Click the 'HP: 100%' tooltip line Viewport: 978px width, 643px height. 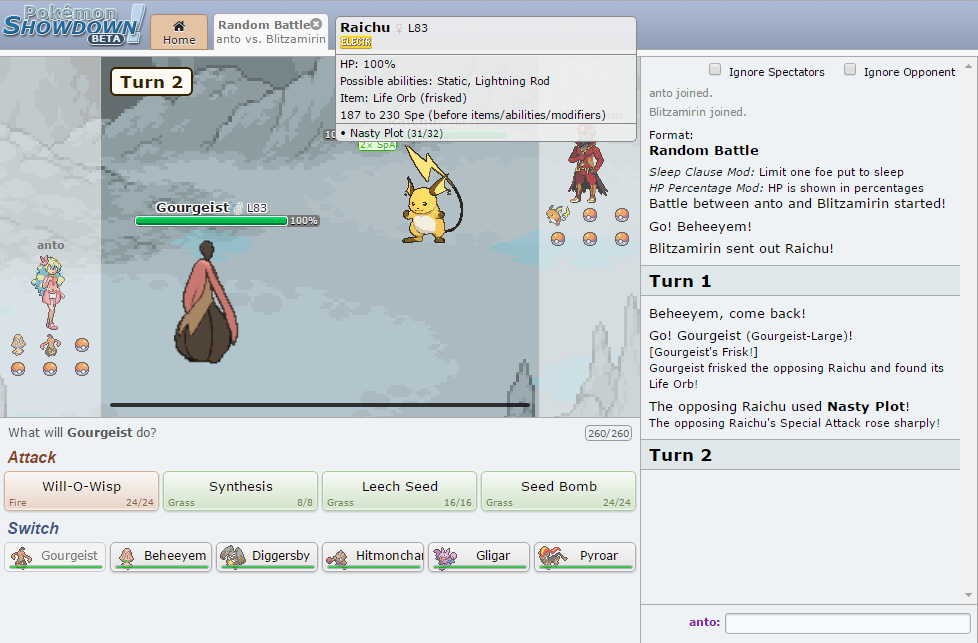[367, 64]
